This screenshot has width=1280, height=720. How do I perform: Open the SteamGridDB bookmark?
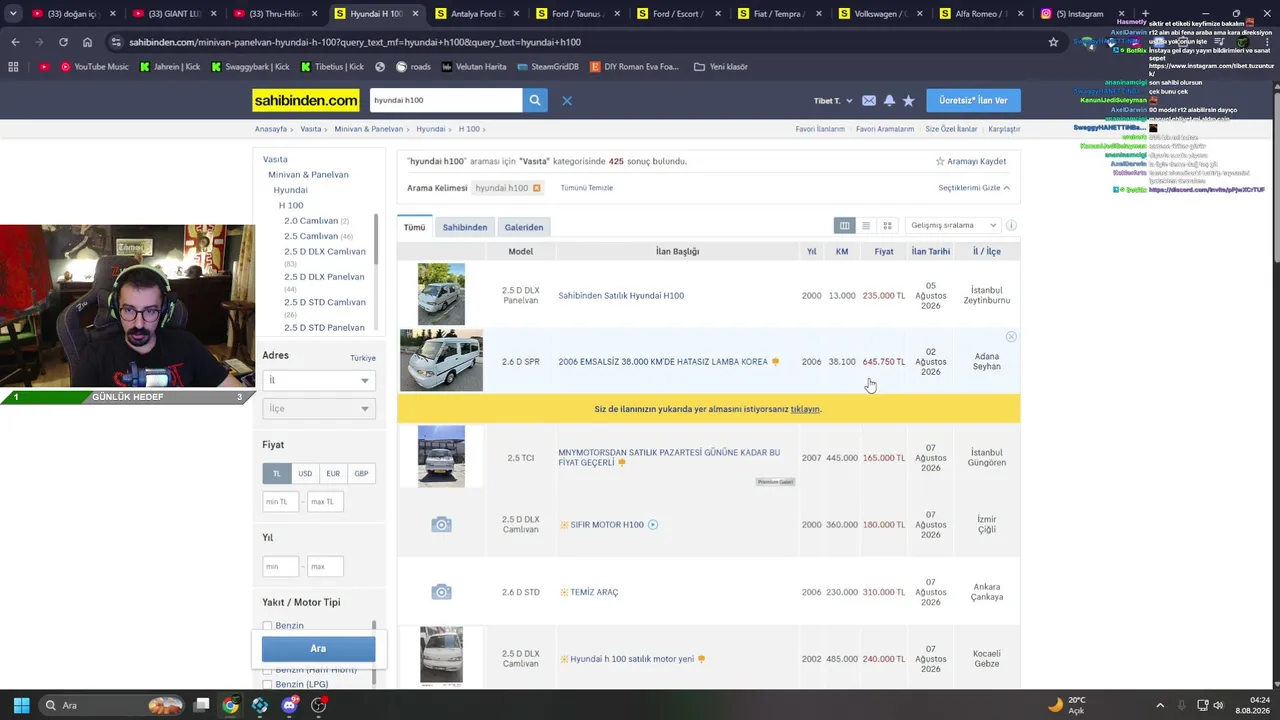[x=548, y=67]
